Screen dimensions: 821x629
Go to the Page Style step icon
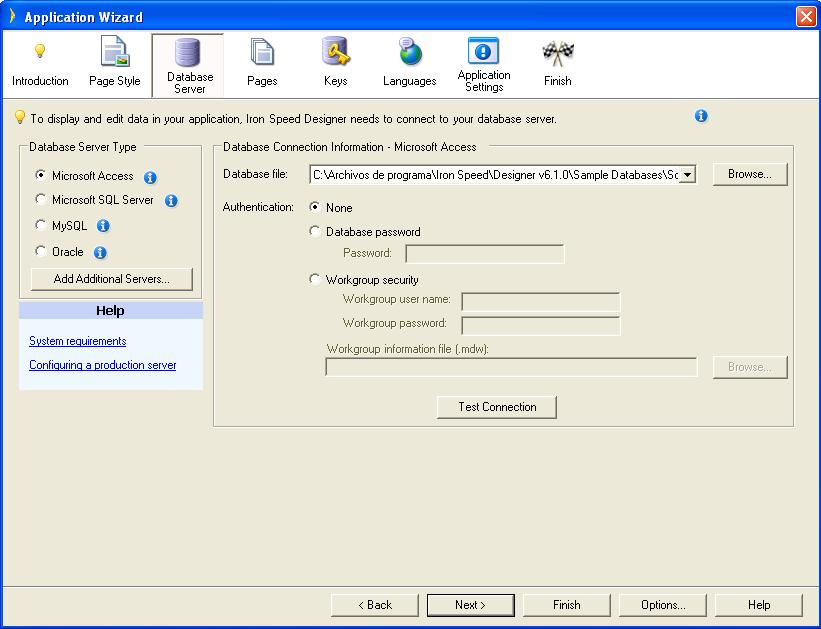click(x=115, y=51)
